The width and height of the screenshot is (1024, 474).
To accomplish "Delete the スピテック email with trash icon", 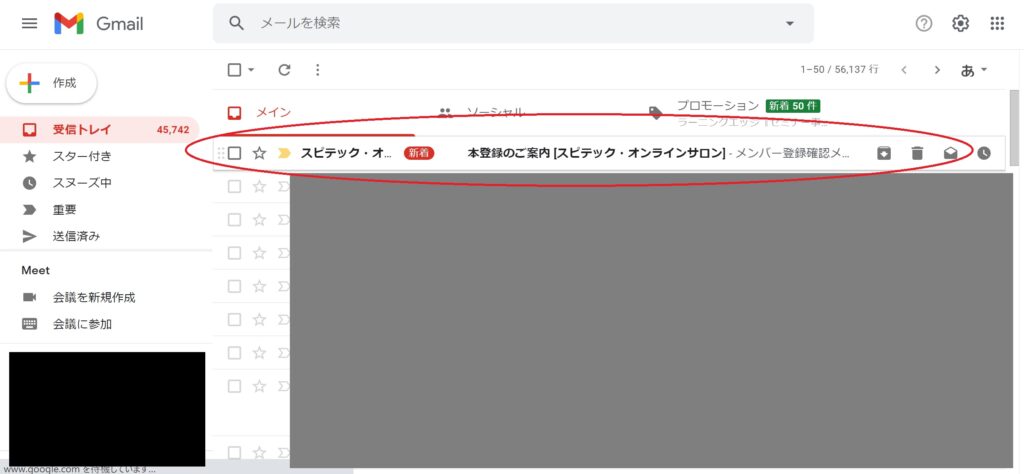I will (x=917, y=153).
